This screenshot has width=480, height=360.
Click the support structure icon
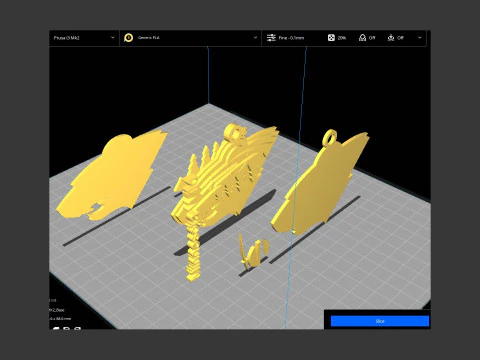pyautogui.click(x=362, y=38)
